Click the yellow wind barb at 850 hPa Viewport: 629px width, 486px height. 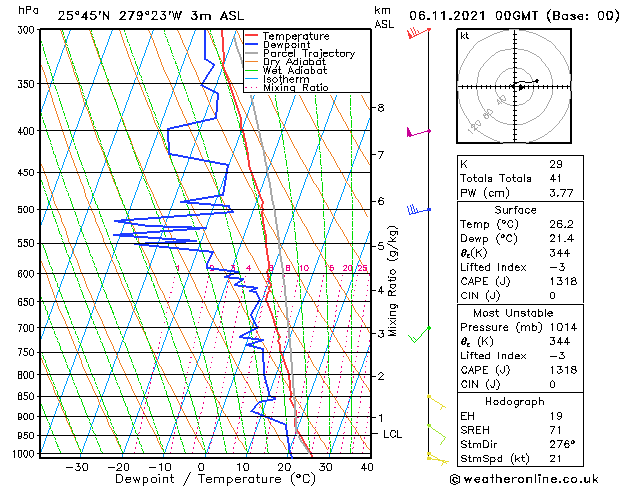(436, 402)
